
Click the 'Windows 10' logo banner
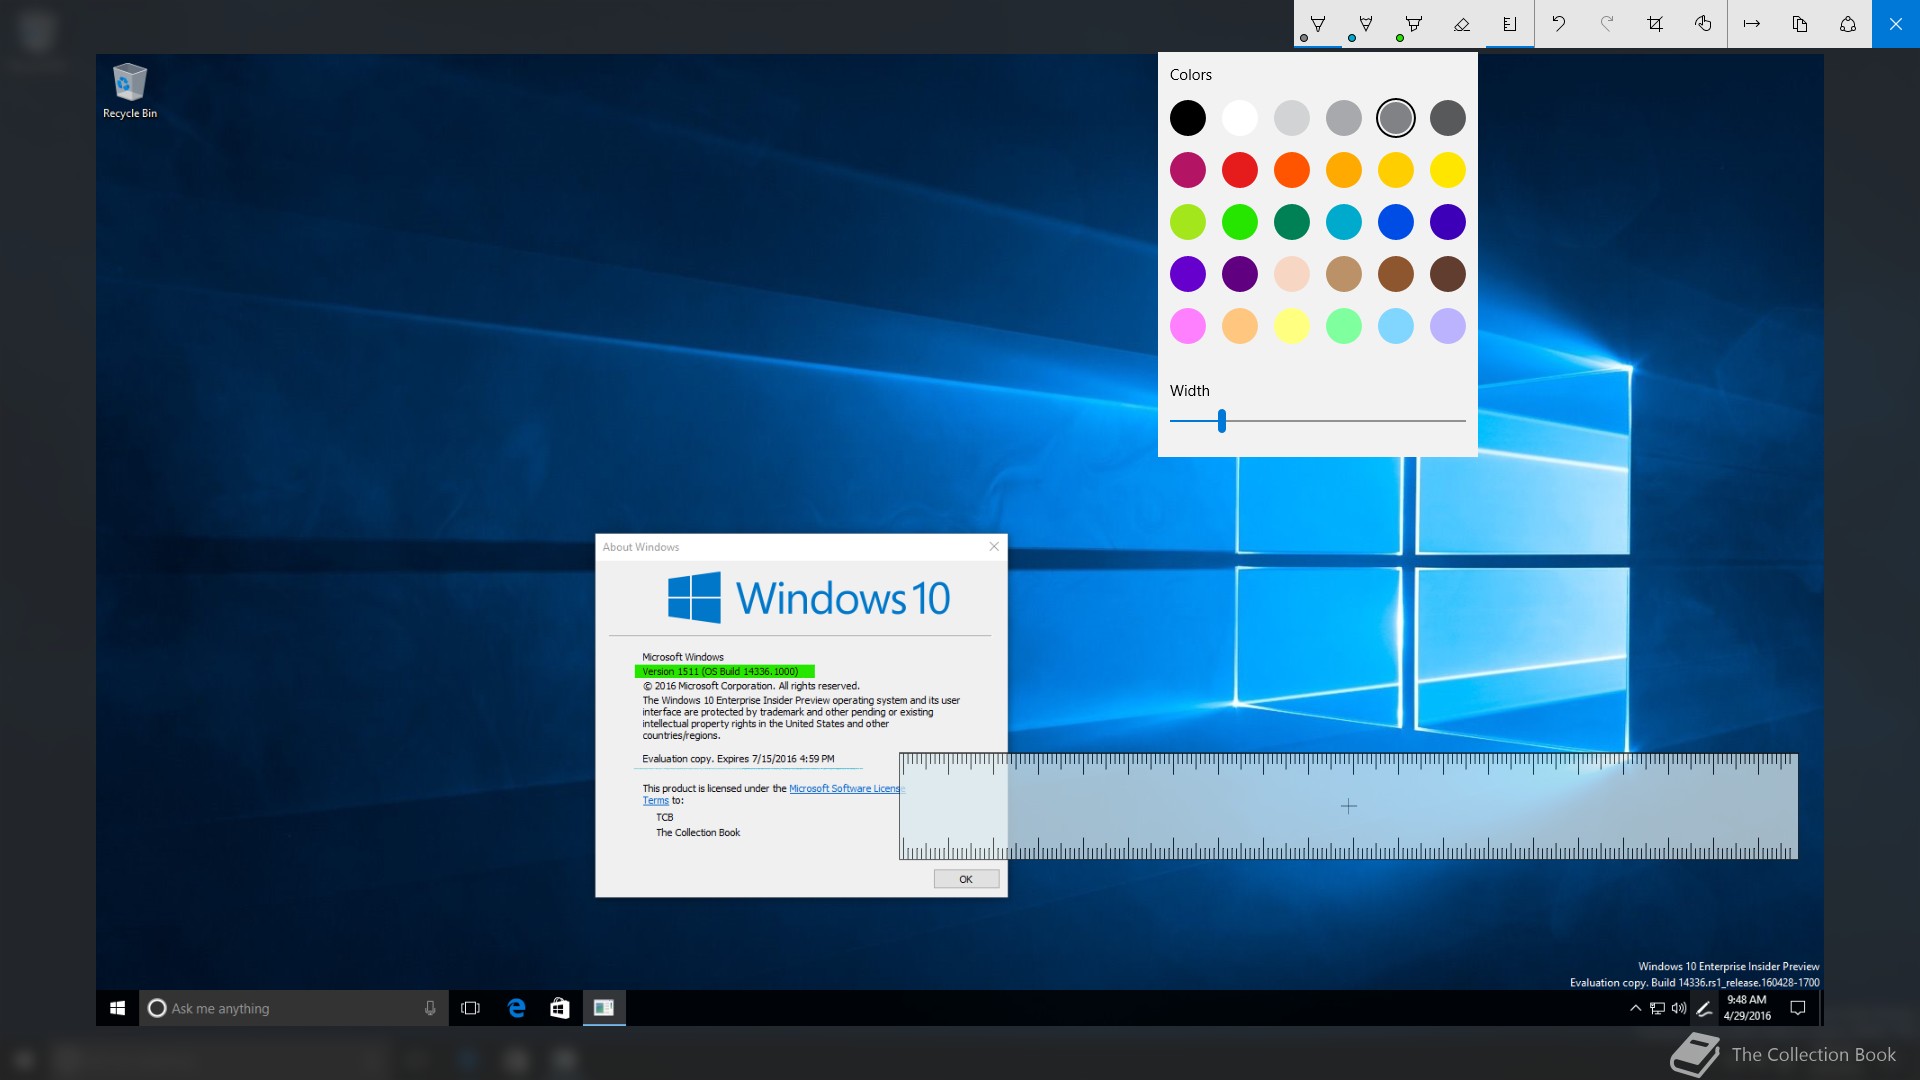coord(808,598)
